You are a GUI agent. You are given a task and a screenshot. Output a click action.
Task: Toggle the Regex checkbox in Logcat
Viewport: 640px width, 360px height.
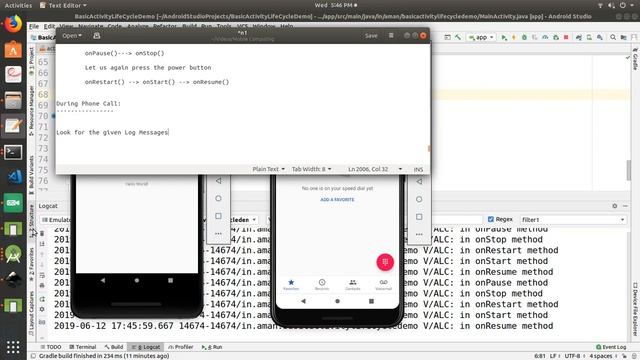(x=491, y=219)
